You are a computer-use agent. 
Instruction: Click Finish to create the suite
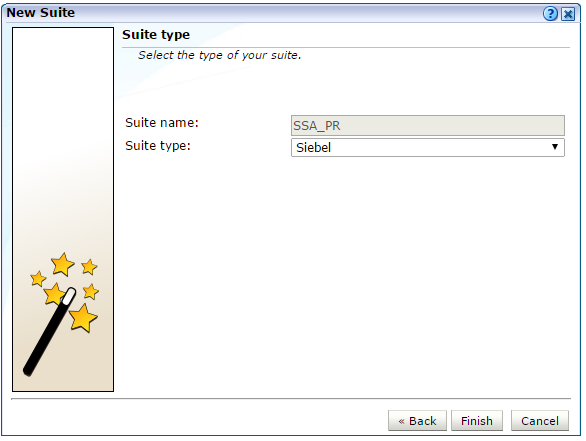coord(476,421)
